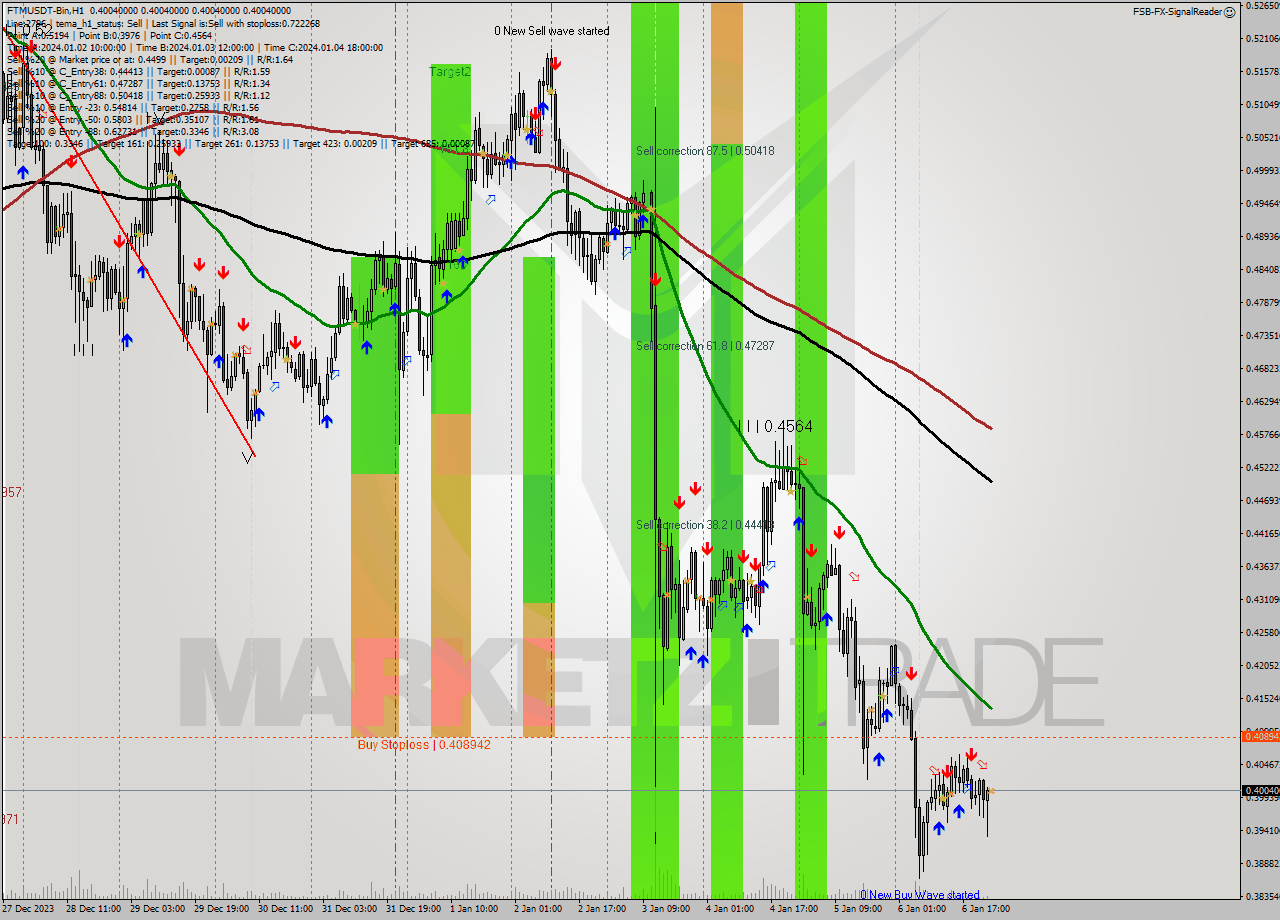Select the FTMUSDT-Bin,H1 symbol title text
1280x920 pixels.
coord(45,10)
